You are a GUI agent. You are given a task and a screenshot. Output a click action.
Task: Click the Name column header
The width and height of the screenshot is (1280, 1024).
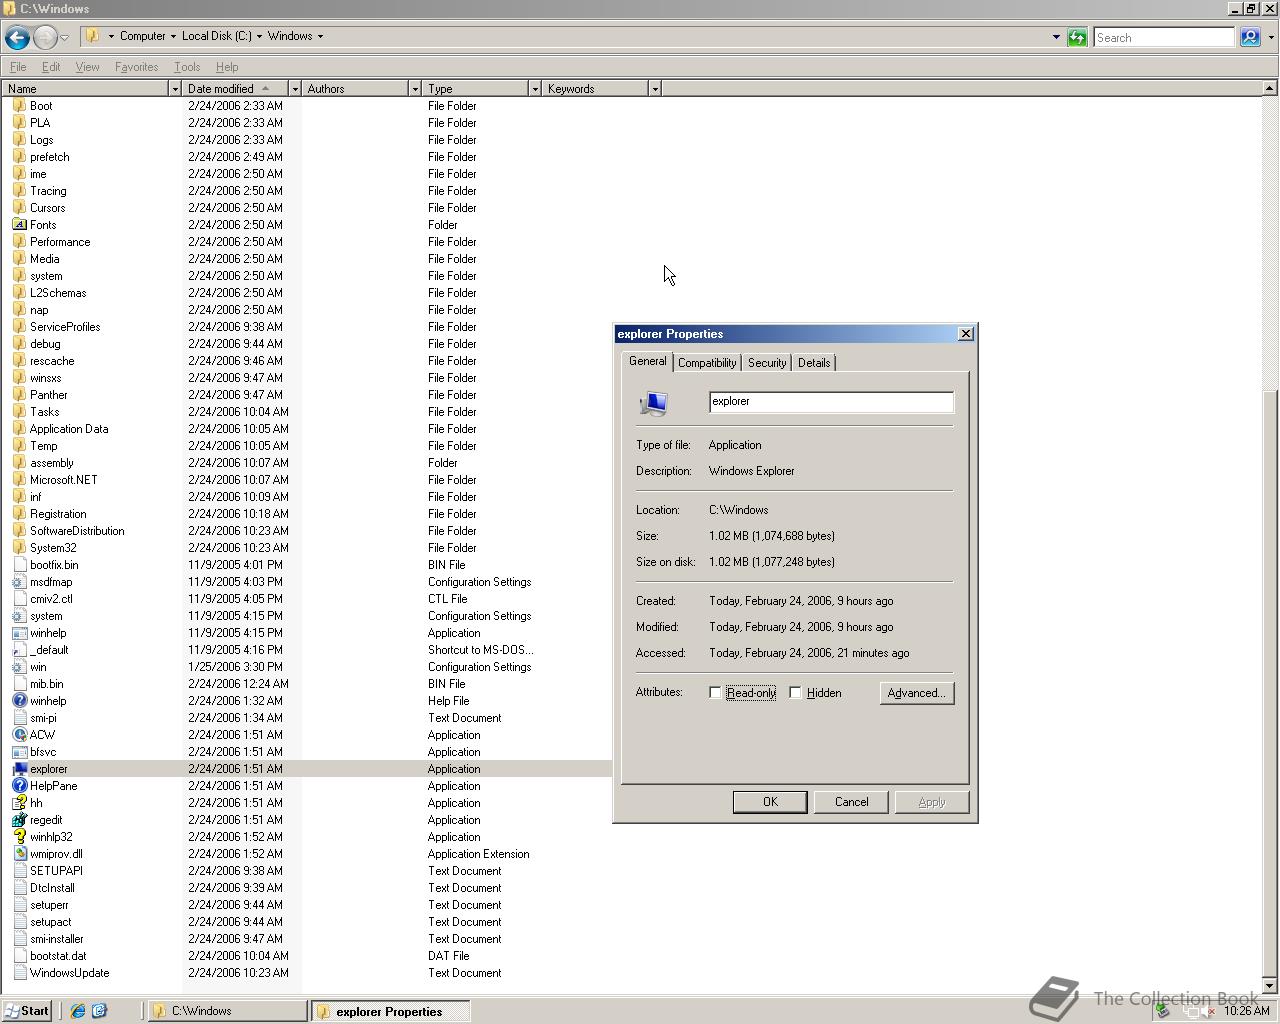coord(85,89)
